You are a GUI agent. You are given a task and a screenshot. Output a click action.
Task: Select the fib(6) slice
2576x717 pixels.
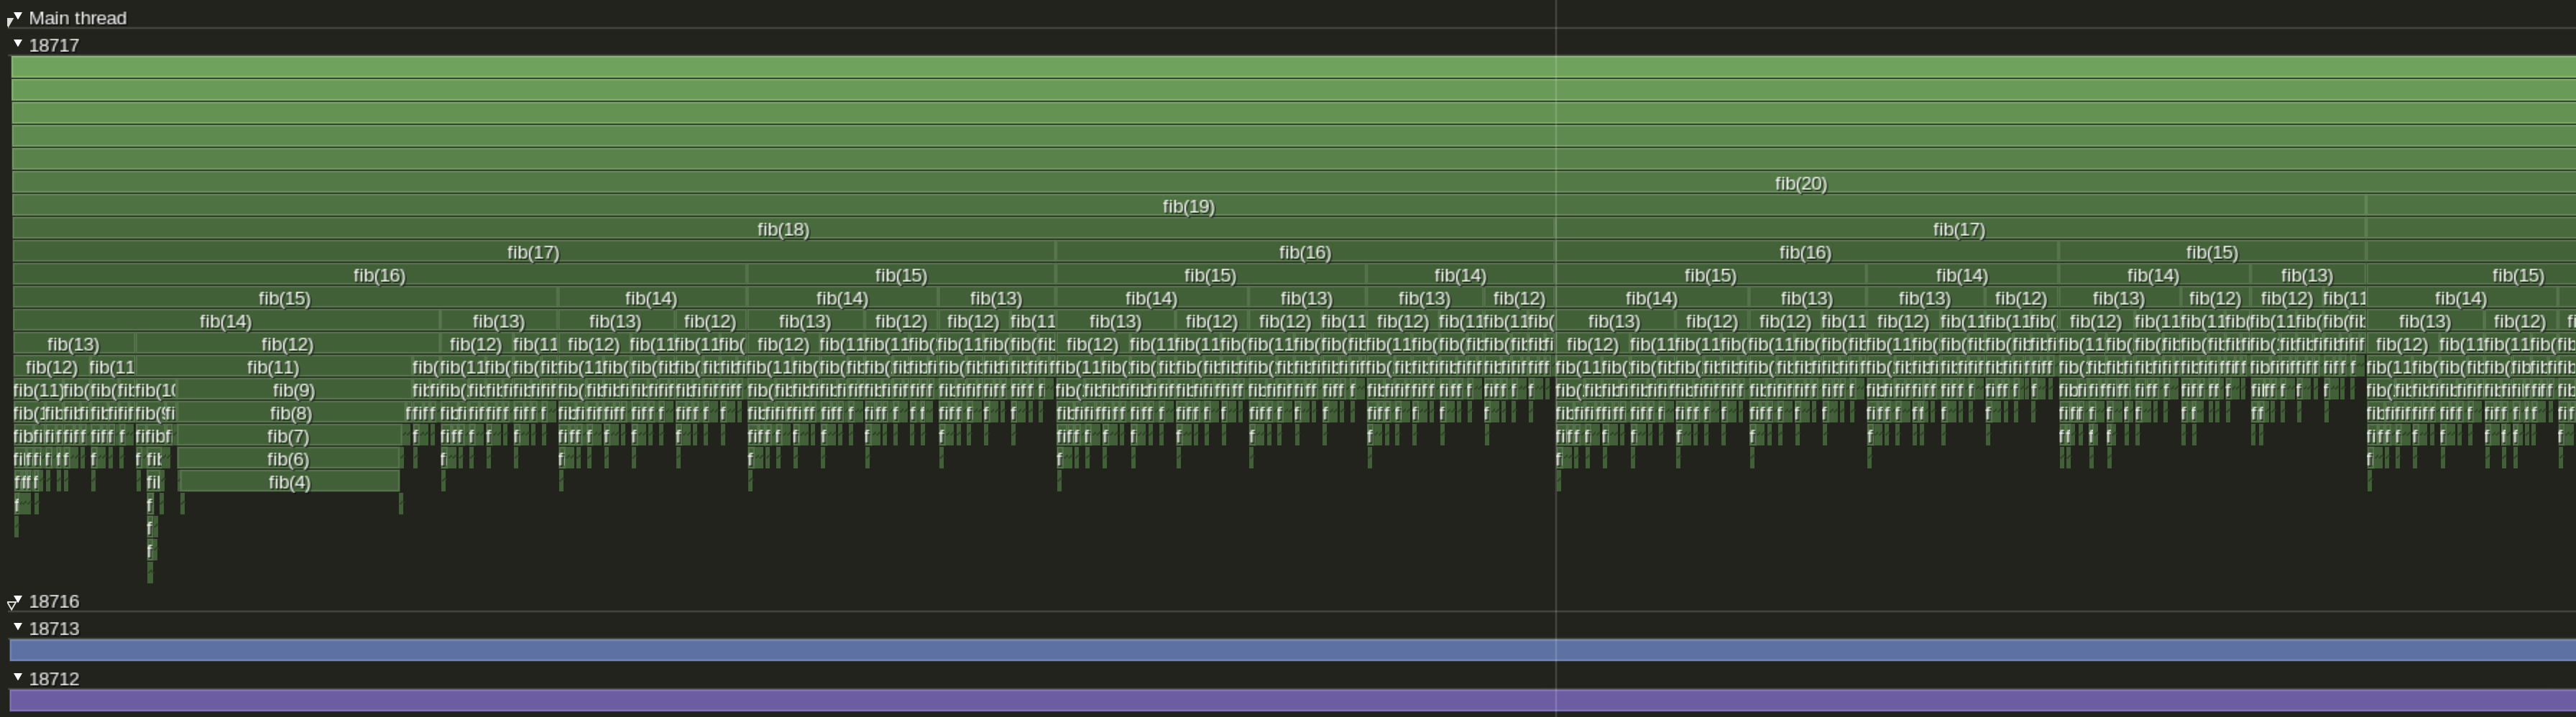288,459
